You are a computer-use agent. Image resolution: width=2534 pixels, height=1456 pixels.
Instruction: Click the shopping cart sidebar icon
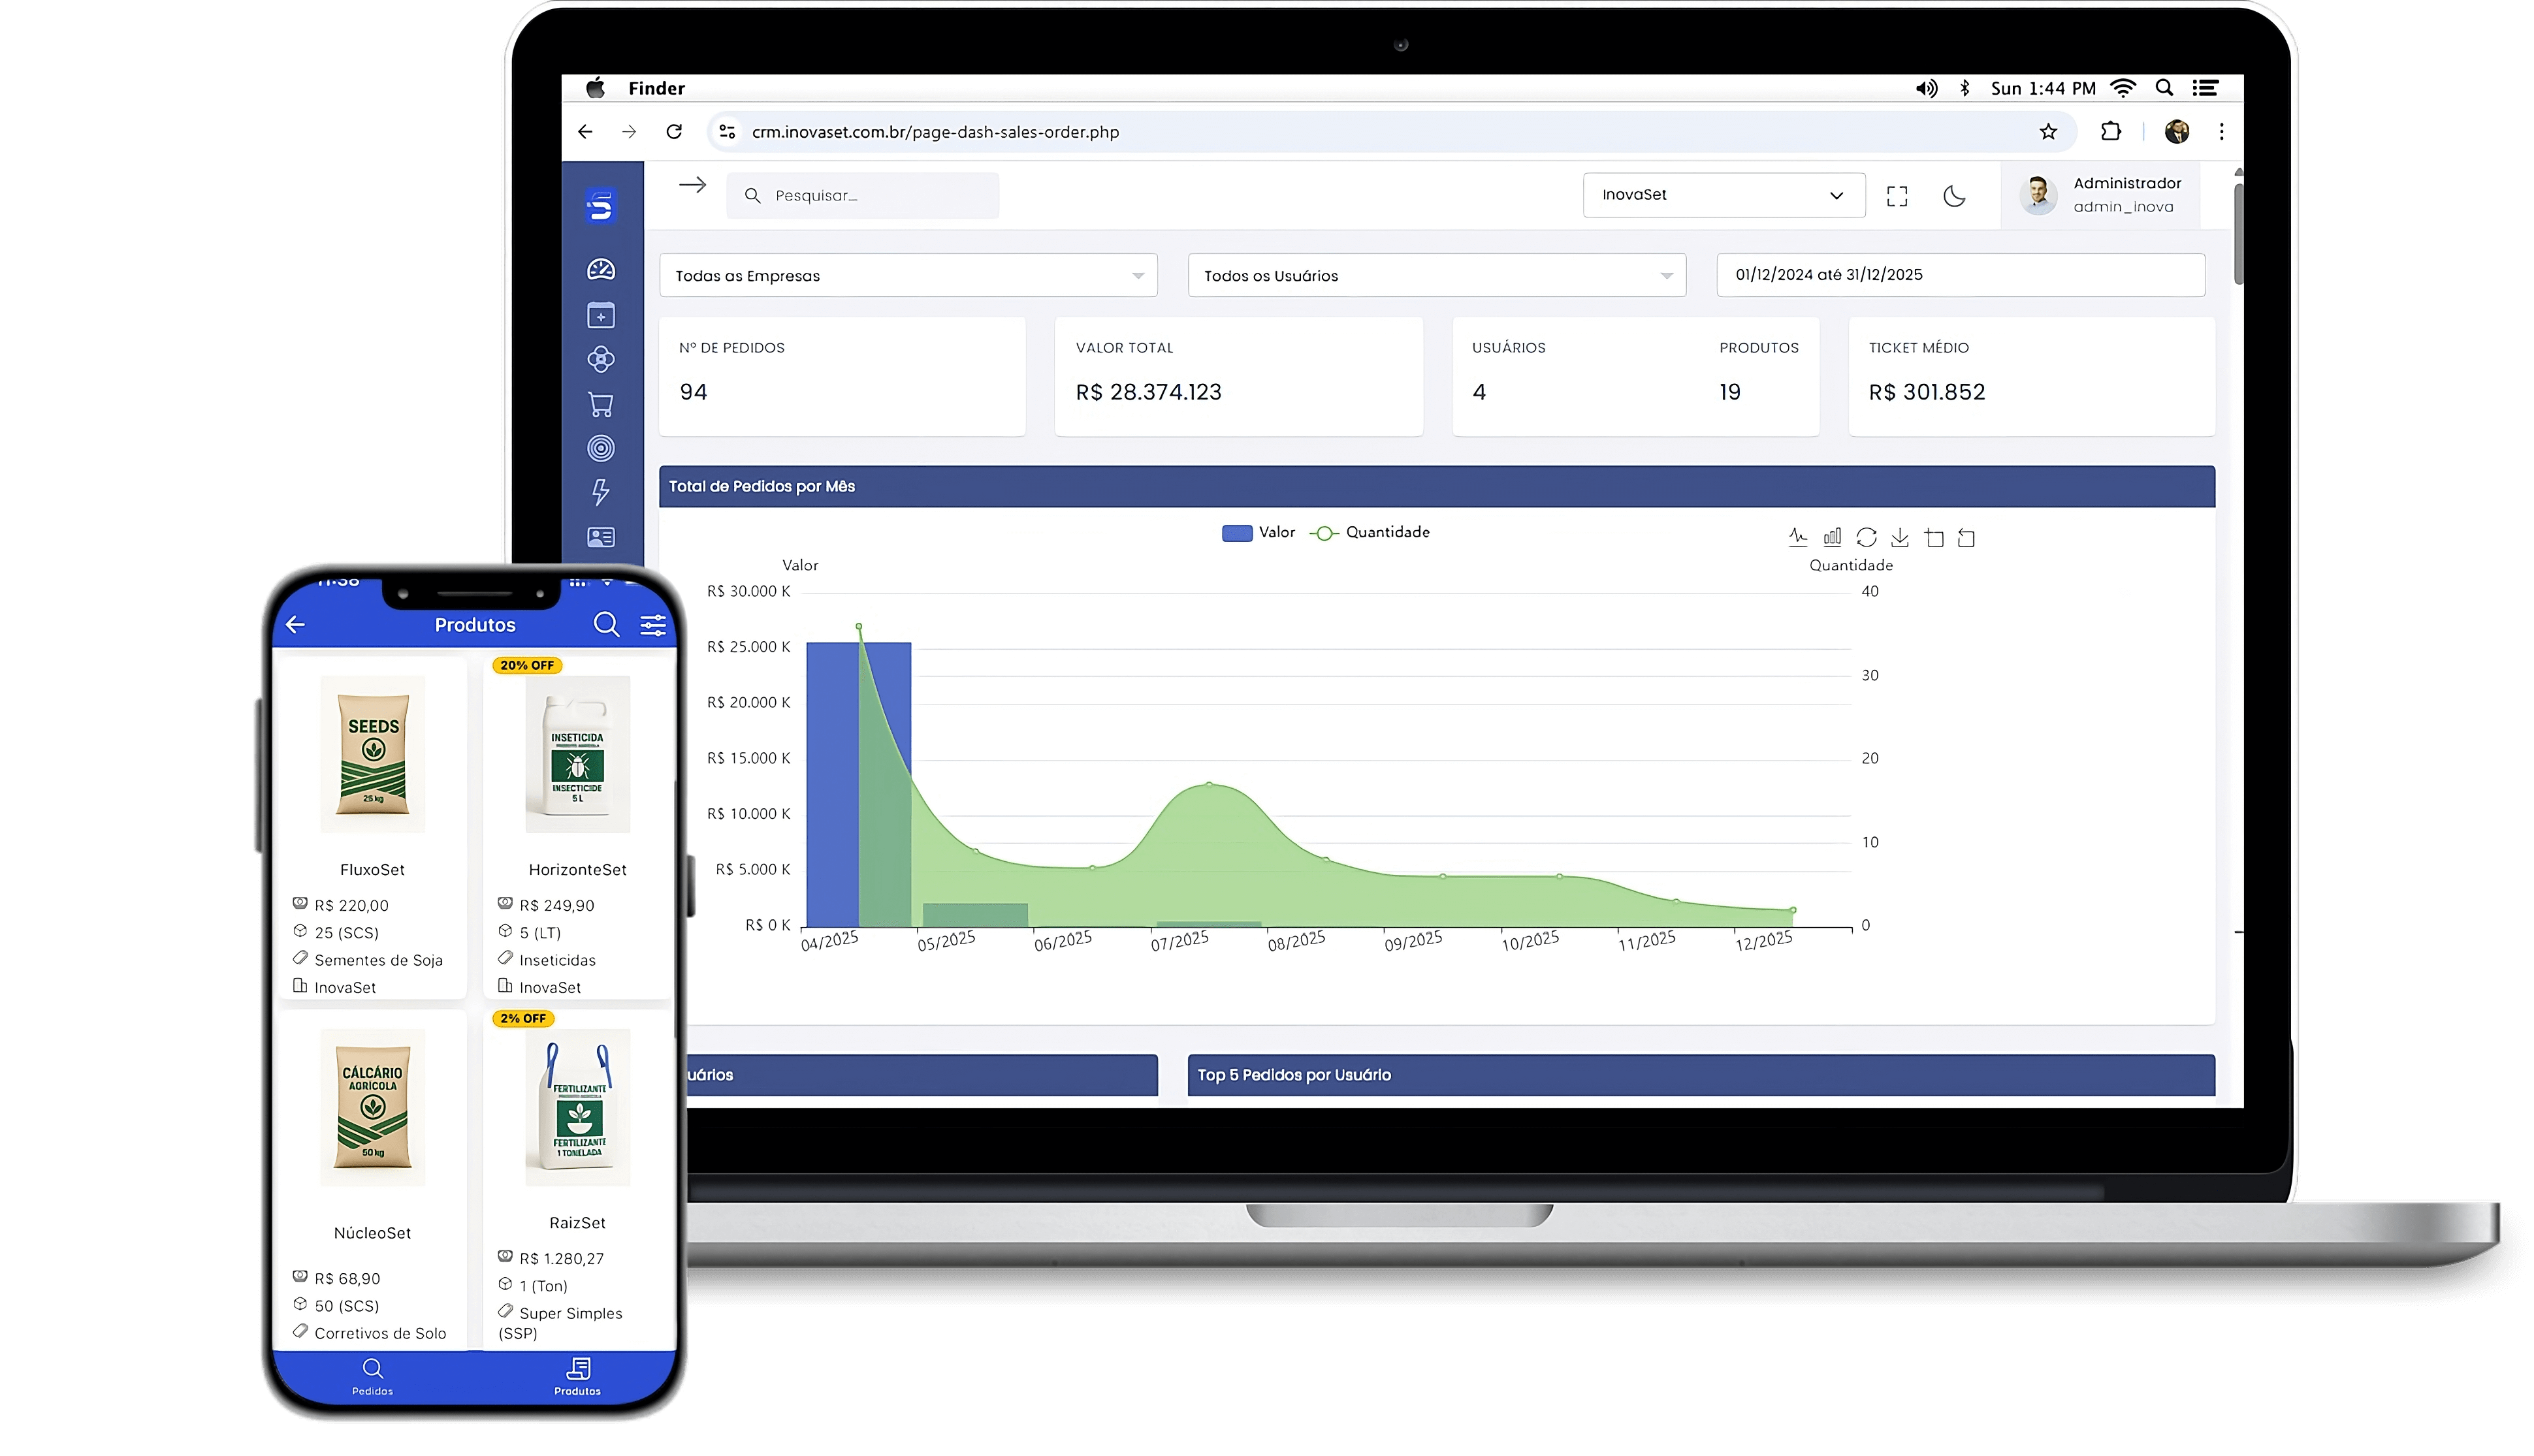(600, 404)
